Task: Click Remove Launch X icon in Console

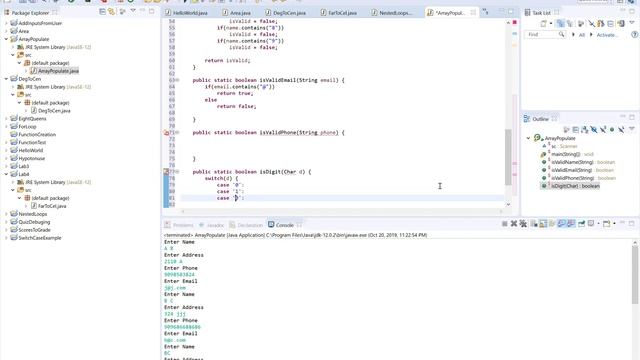Action: 514,224
